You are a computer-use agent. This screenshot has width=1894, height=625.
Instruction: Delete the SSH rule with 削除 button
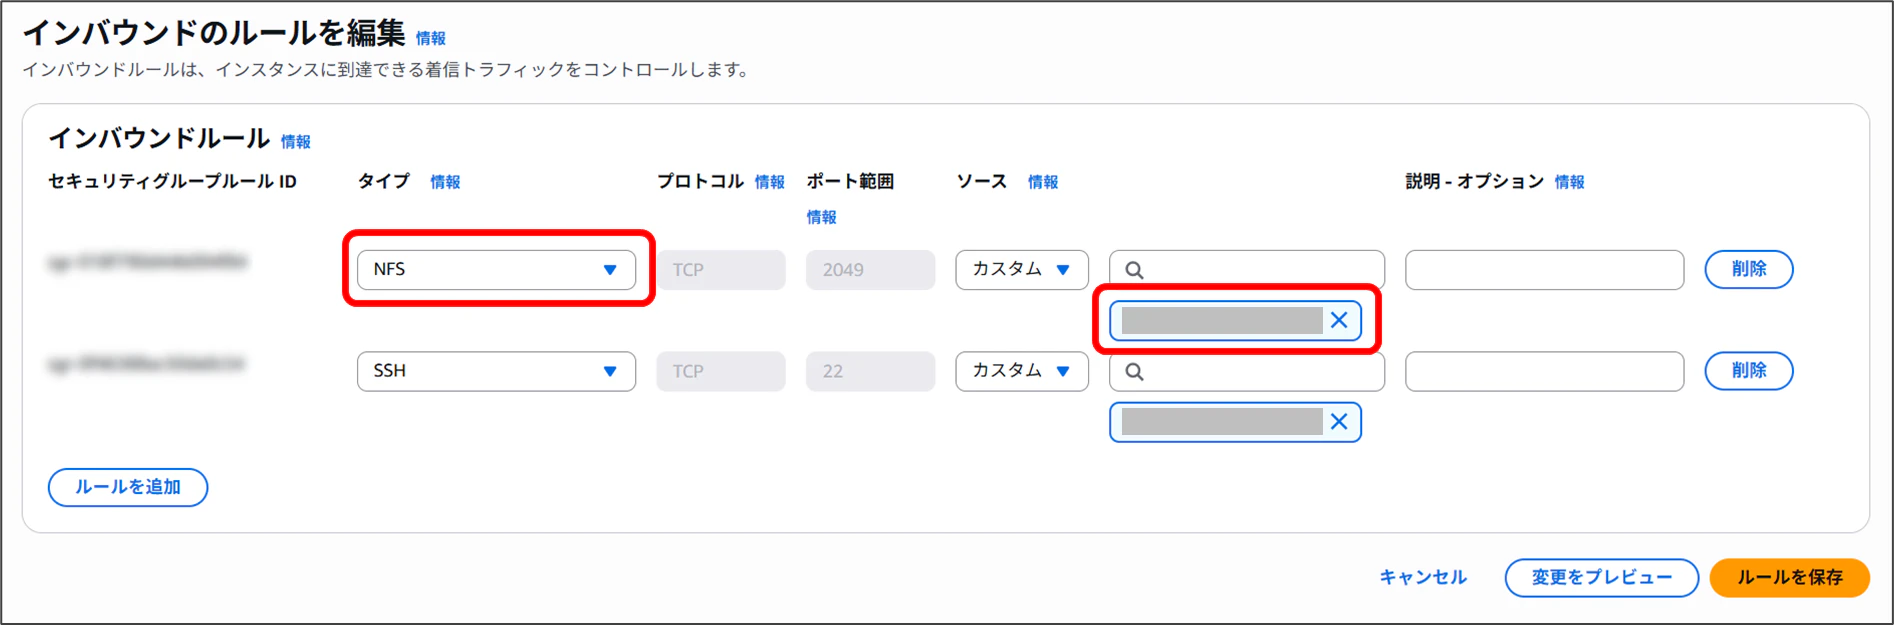[x=1749, y=371]
